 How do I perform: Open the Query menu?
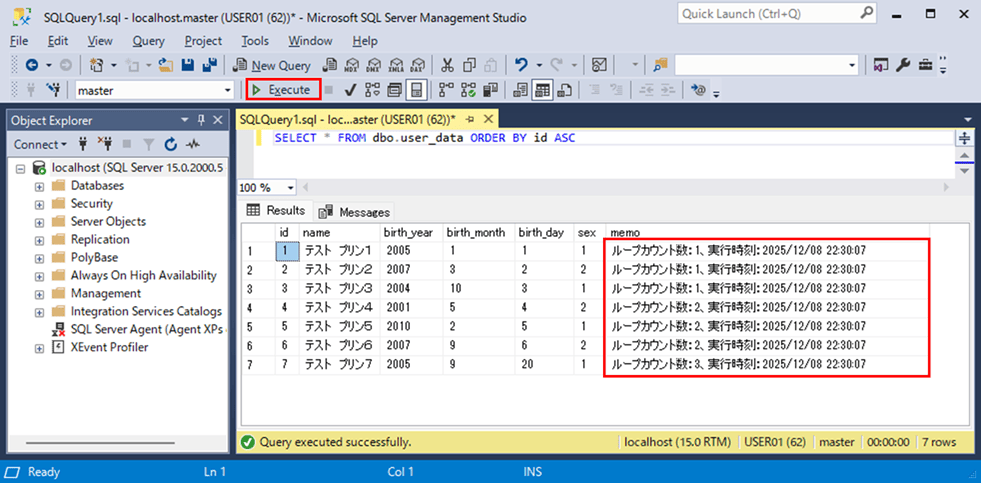(148, 41)
